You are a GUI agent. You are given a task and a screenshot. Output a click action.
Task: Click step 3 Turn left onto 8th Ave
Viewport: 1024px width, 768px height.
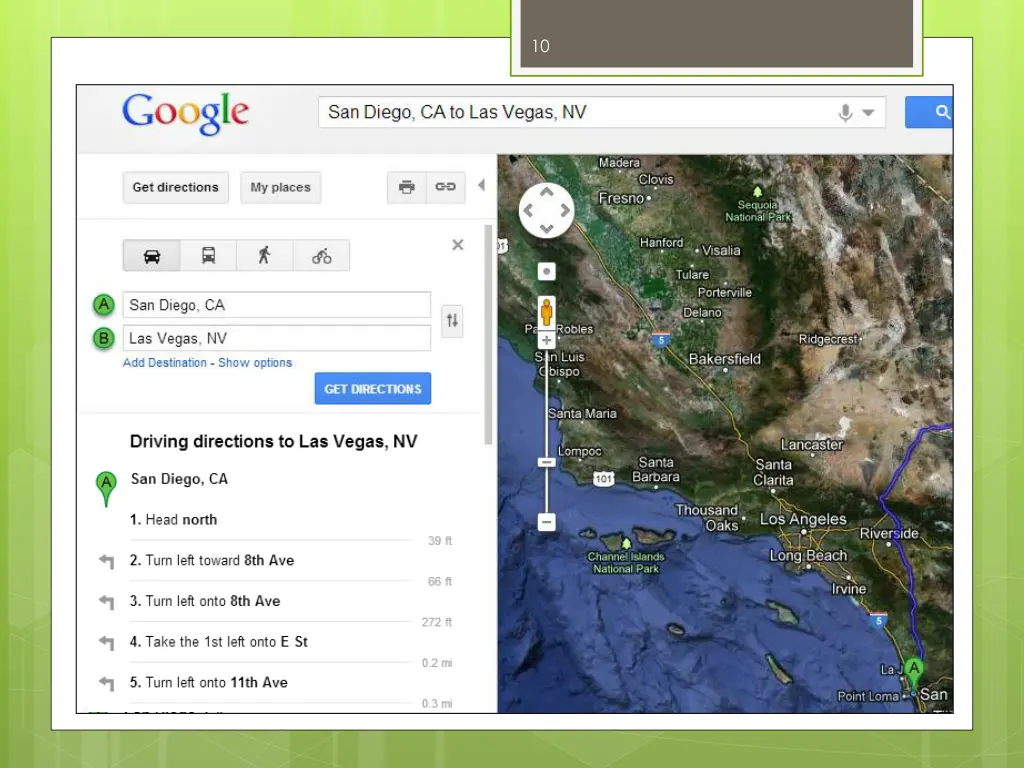pyautogui.click(x=205, y=601)
